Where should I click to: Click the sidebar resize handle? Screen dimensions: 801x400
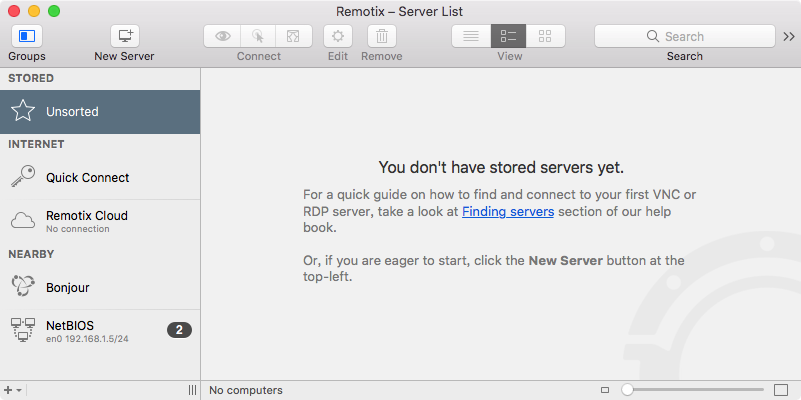point(193,390)
